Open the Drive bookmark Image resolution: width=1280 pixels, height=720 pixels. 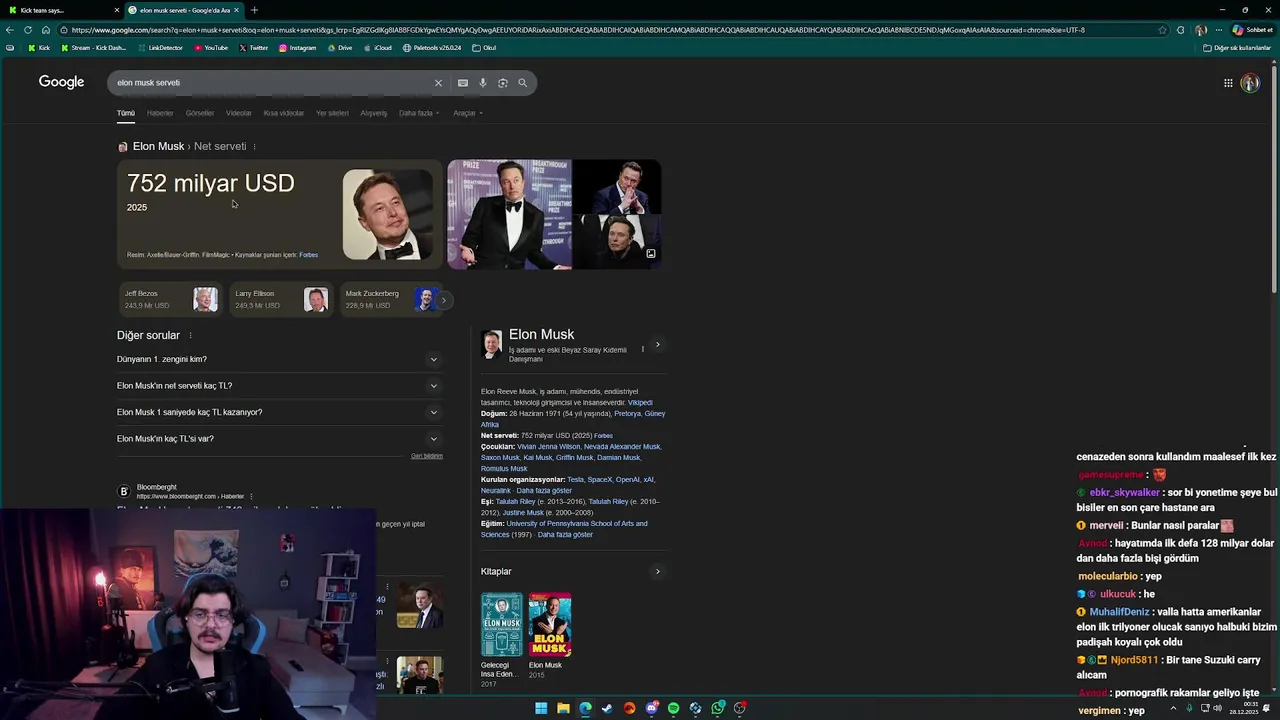(339, 48)
